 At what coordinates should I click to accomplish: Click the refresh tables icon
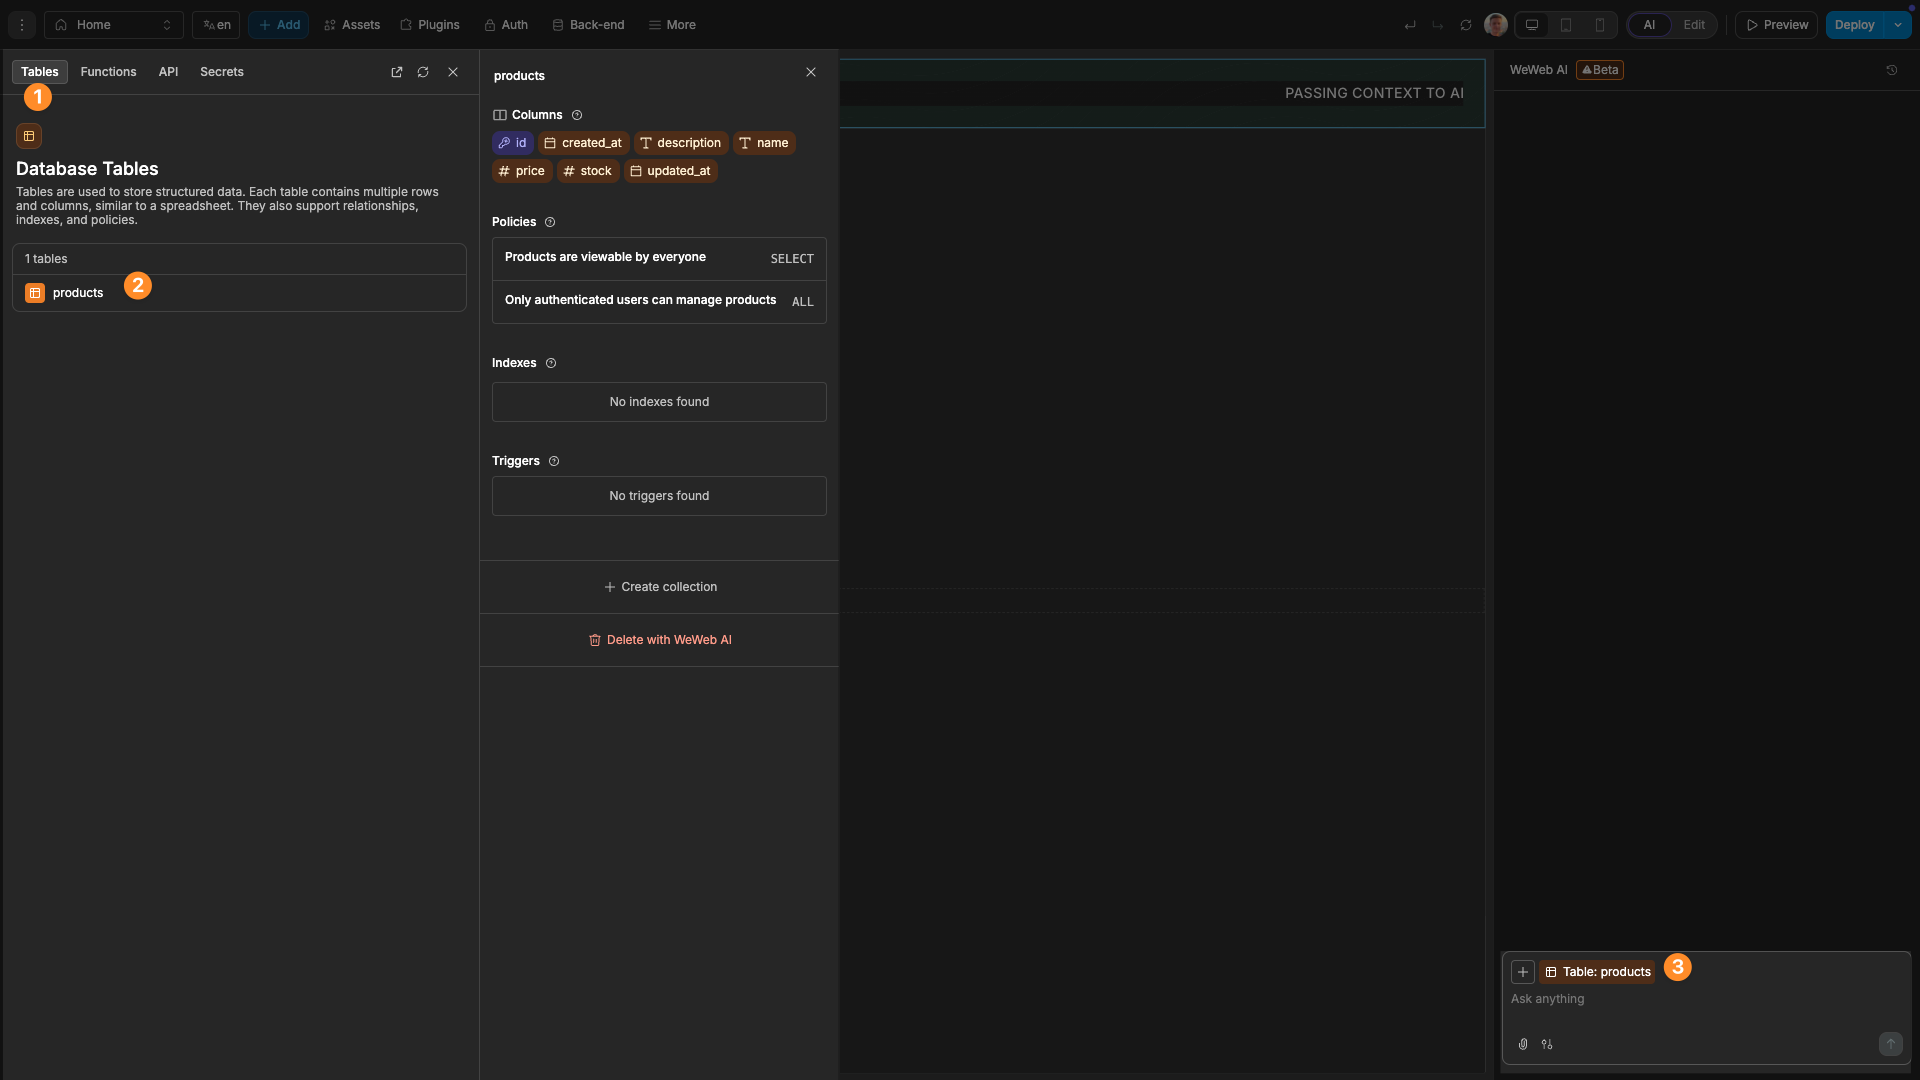[x=423, y=72]
